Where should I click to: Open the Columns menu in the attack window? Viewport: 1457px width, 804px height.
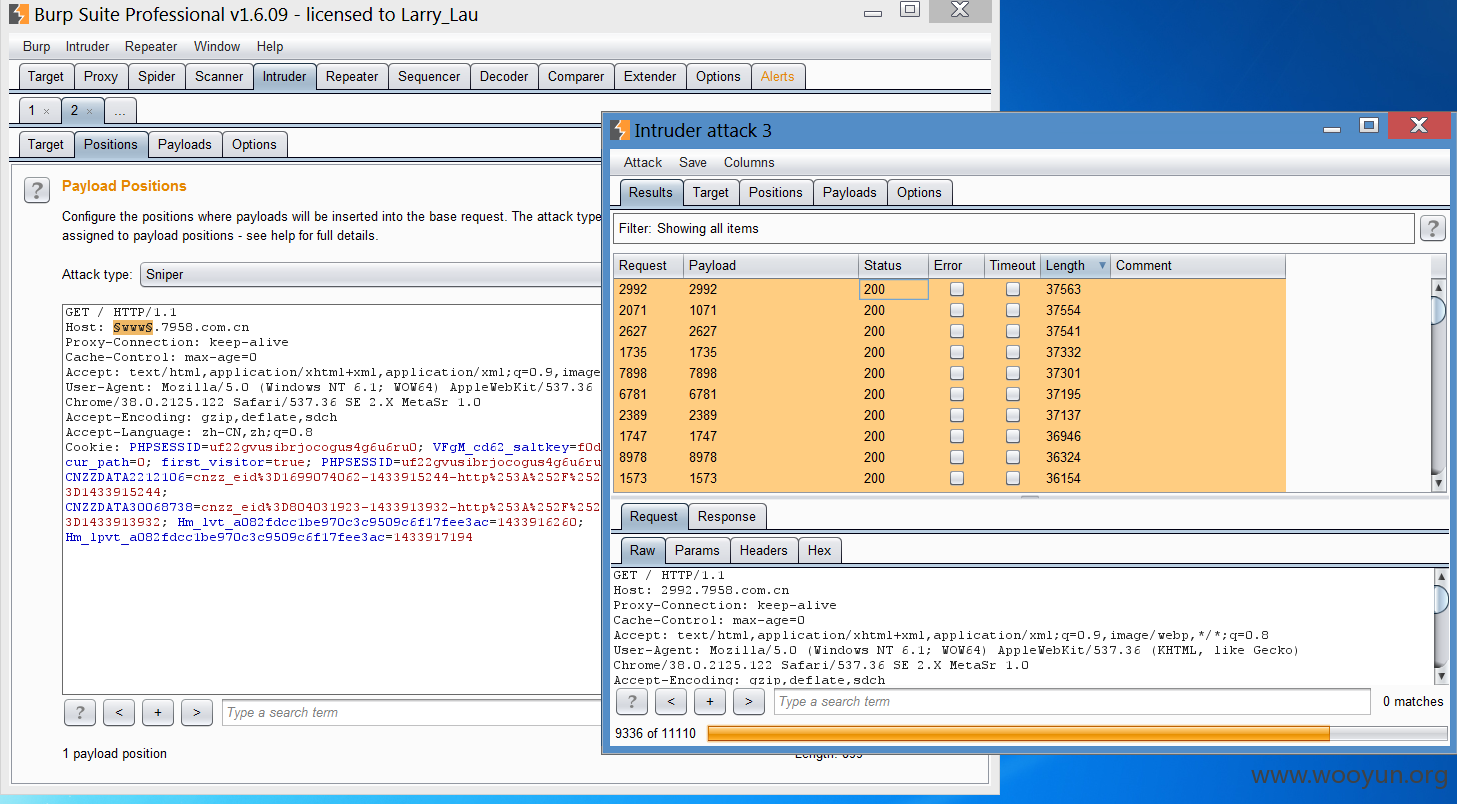pyautogui.click(x=749, y=162)
